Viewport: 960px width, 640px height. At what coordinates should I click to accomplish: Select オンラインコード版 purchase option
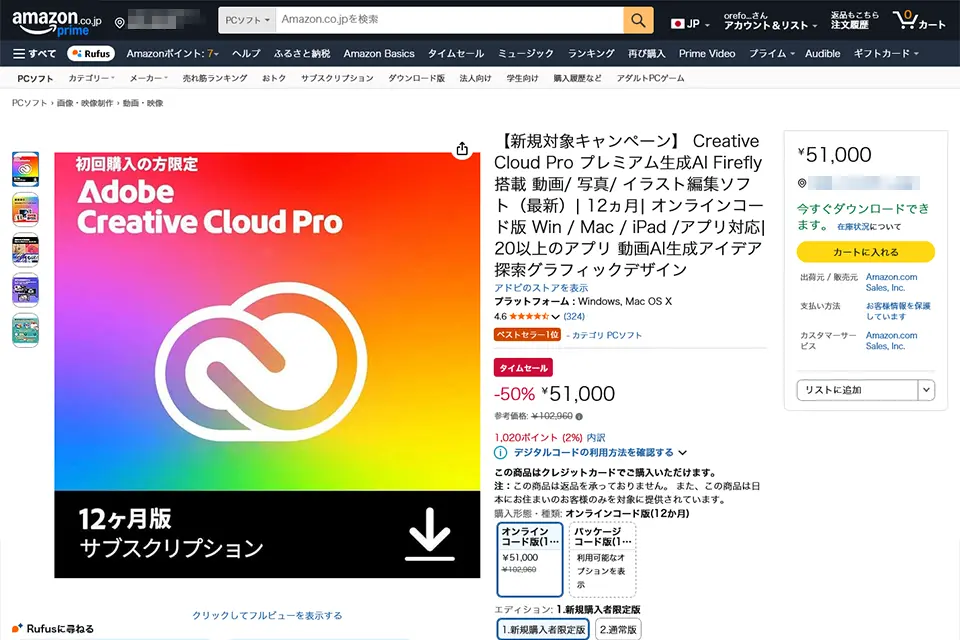point(530,558)
